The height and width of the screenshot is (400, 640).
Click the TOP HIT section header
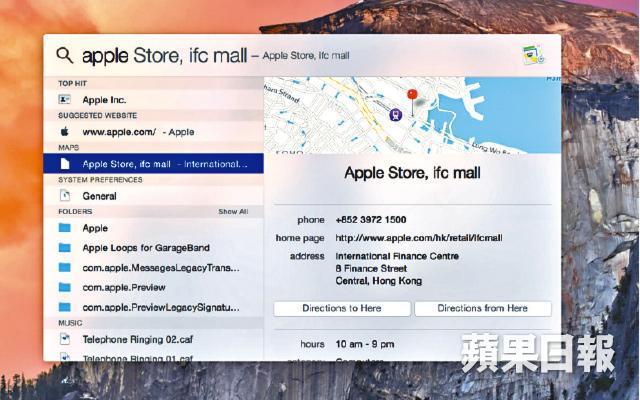(x=72, y=83)
